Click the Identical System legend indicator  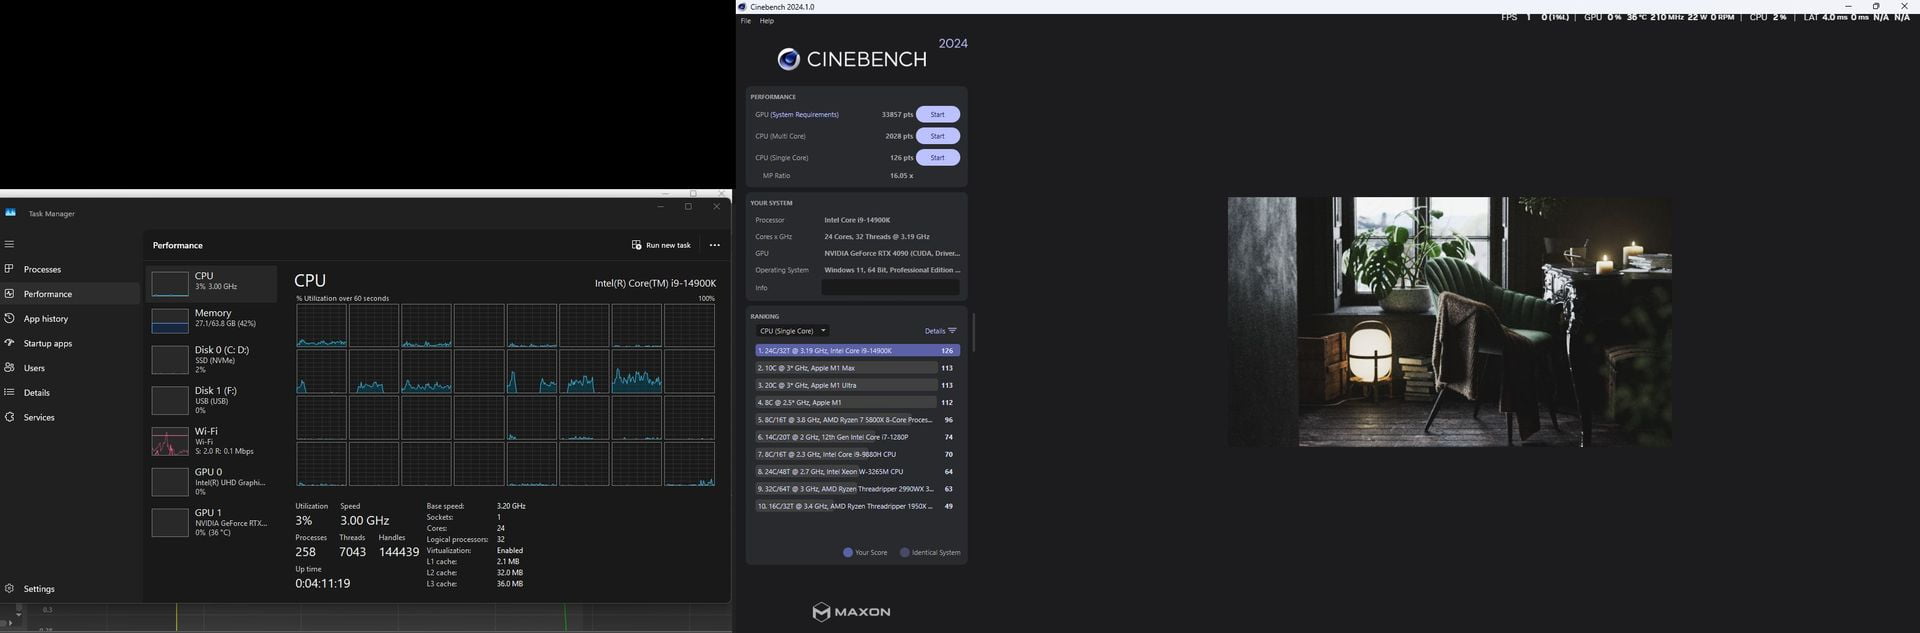click(x=905, y=552)
